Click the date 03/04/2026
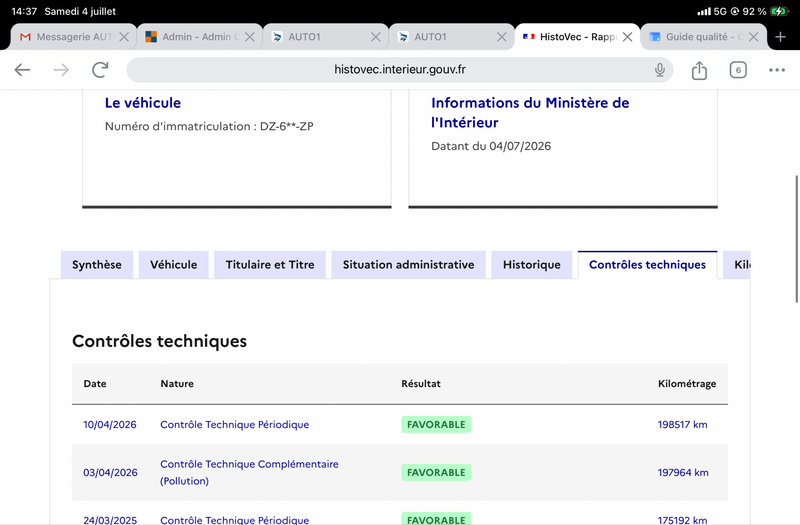The width and height of the screenshot is (800, 525). (110, 472)
